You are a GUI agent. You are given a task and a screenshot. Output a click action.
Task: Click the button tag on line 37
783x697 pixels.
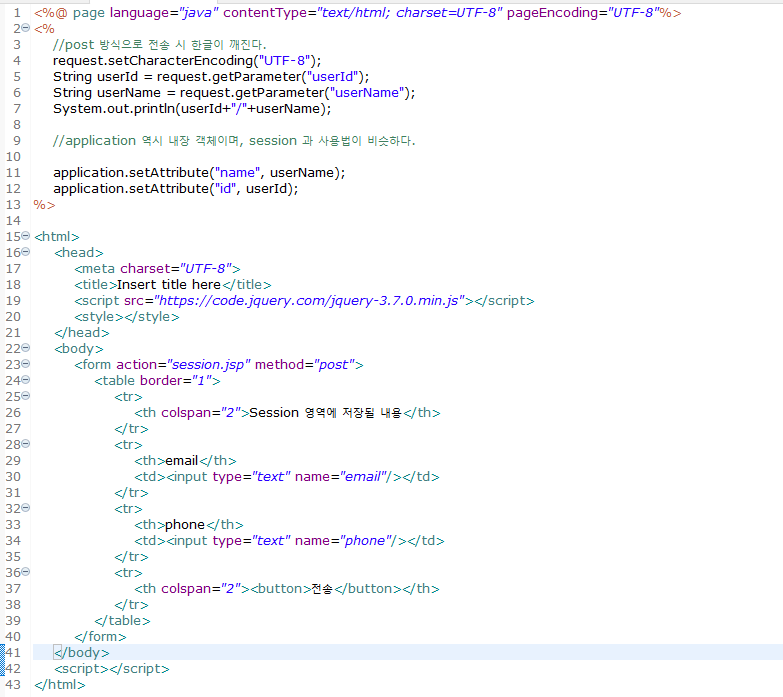coord(326,589)
